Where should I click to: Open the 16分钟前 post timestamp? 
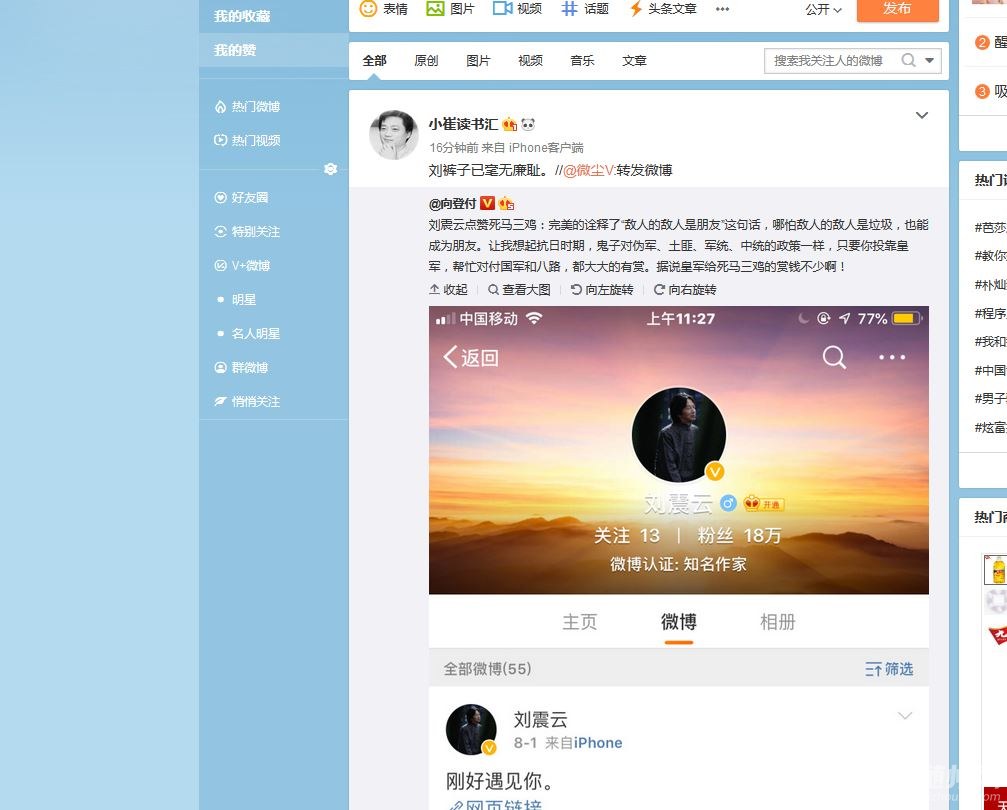(x=454, y=148)
